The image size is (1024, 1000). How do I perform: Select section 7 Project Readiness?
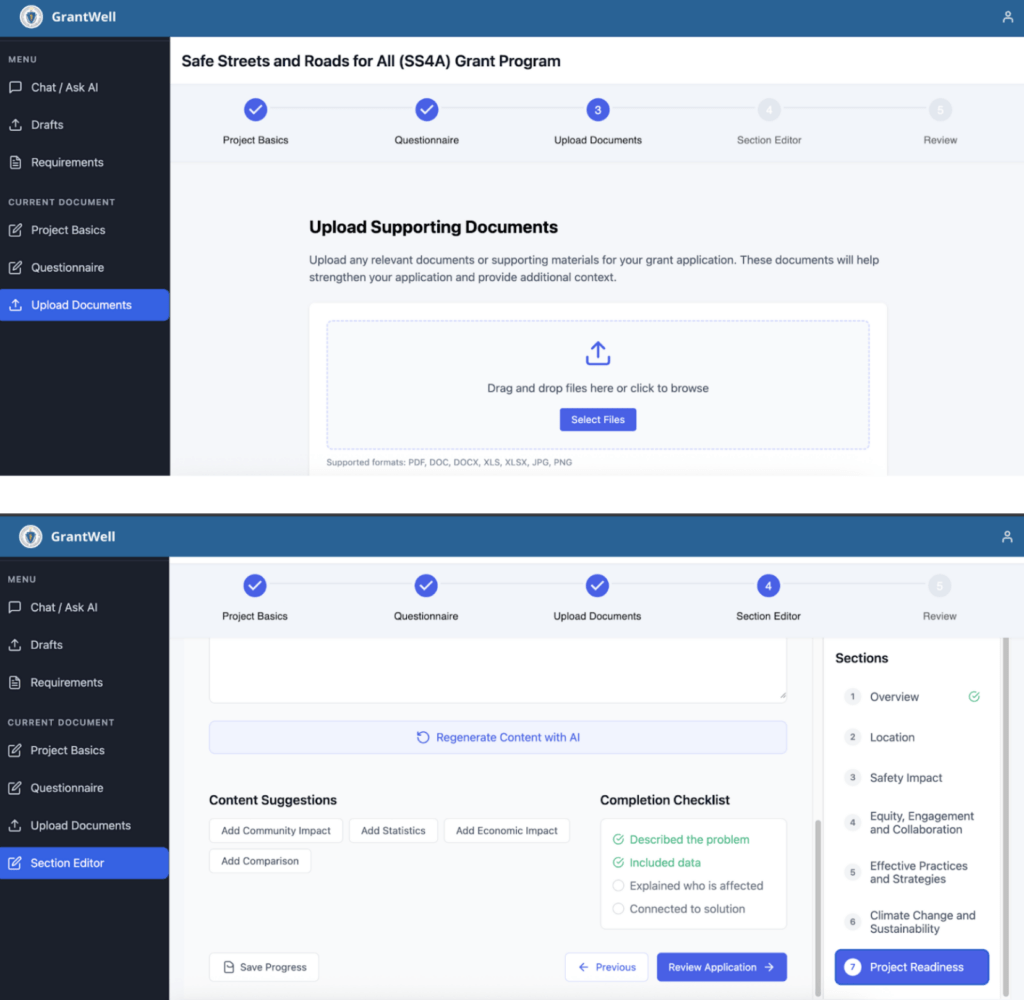click(x=912, y=967)
